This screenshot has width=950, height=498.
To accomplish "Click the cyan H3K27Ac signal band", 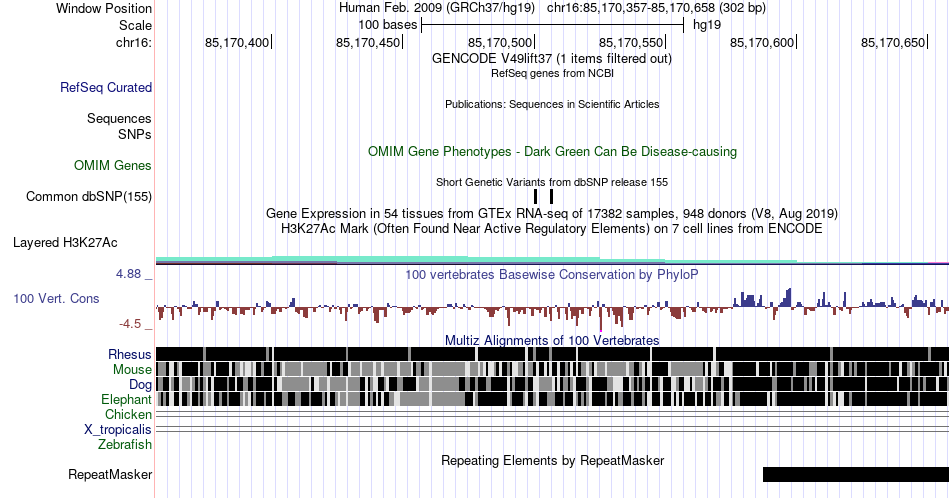I will [476, 261].
